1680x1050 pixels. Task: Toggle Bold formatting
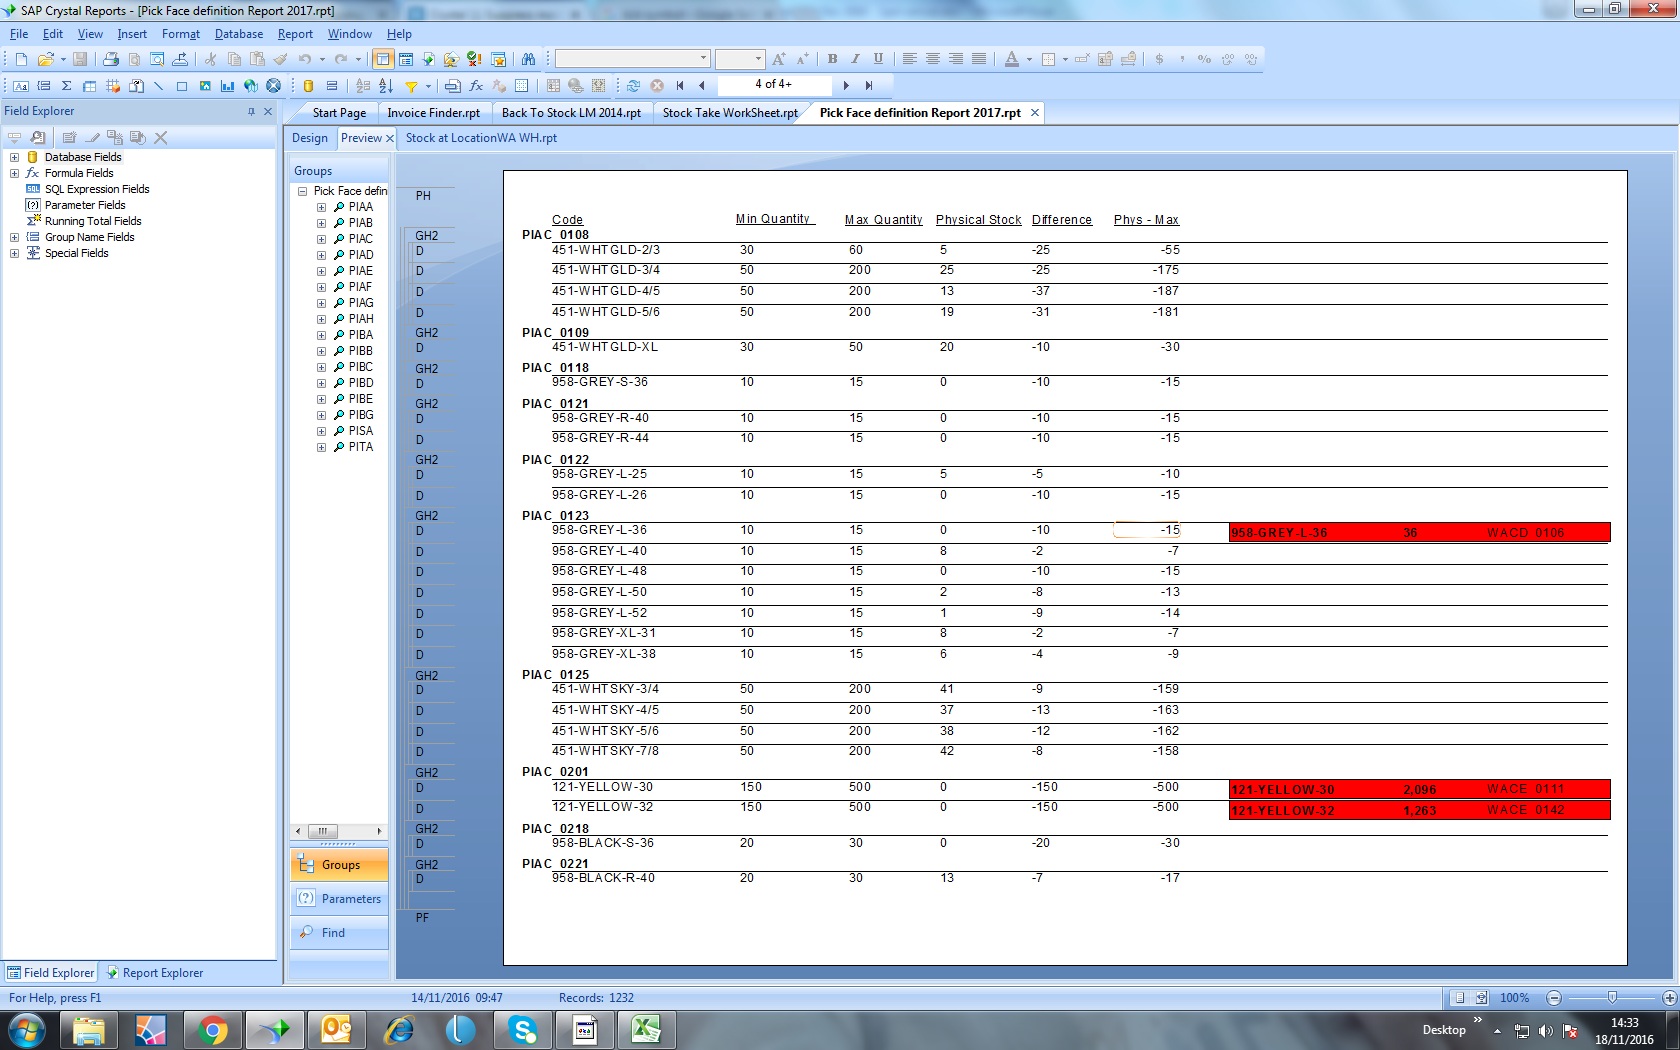832,59
